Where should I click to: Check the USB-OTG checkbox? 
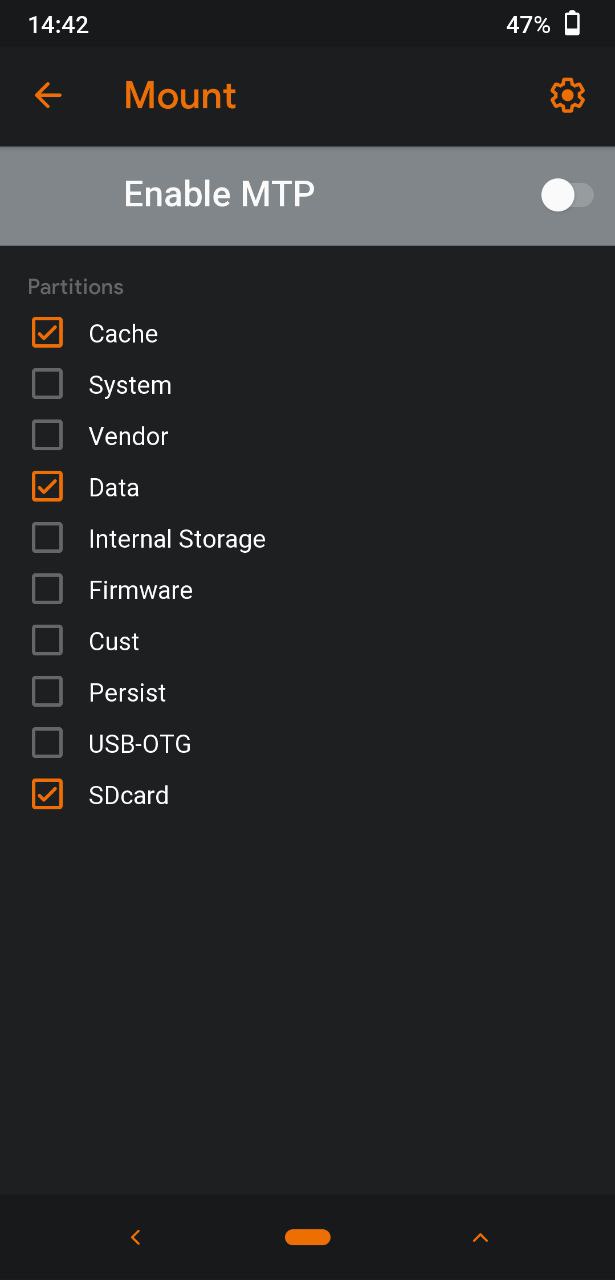pyautogui.click(x=47, y=743)
